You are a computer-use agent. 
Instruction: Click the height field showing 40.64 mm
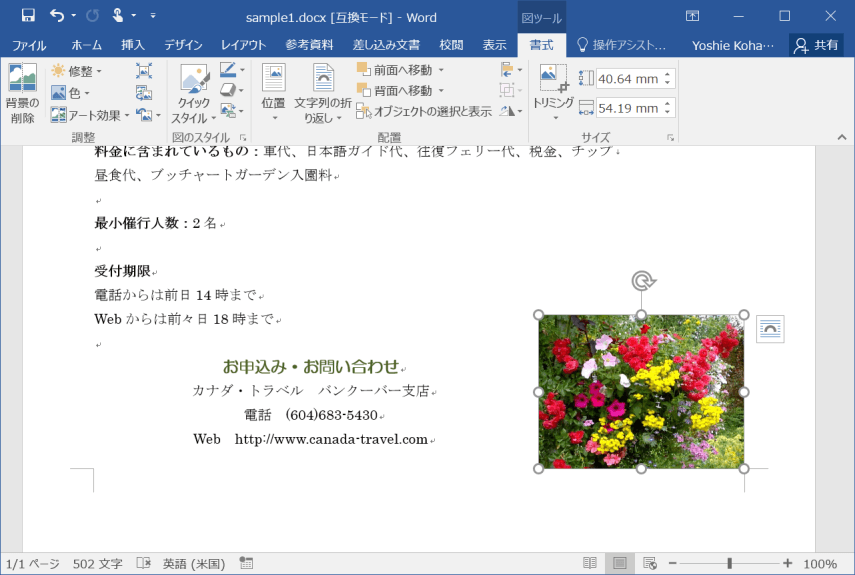coord(628,79)
